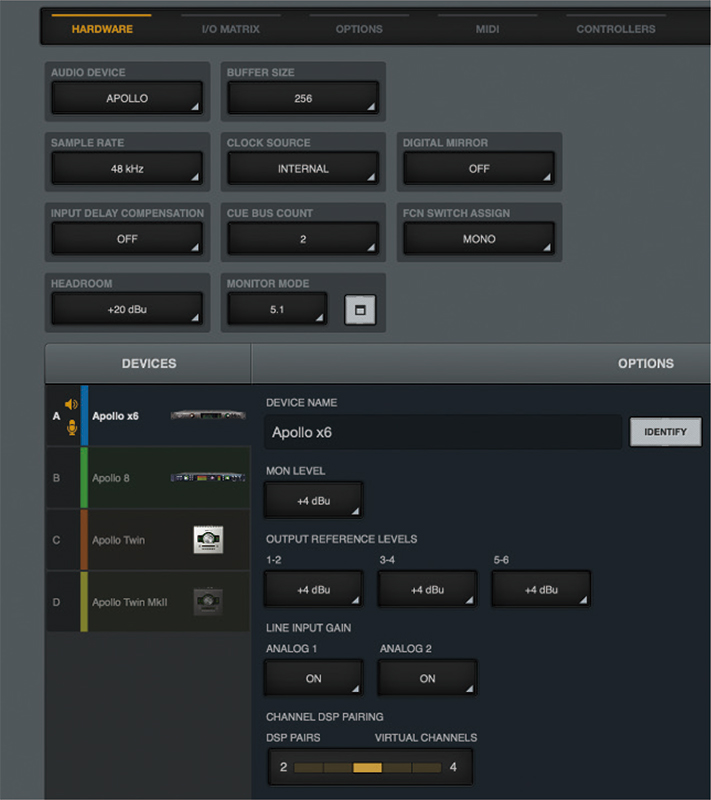This screenshot has height=800, width=711.
Task: Open the Audio Device dropdown showing APOLLO
Action: 127,98
